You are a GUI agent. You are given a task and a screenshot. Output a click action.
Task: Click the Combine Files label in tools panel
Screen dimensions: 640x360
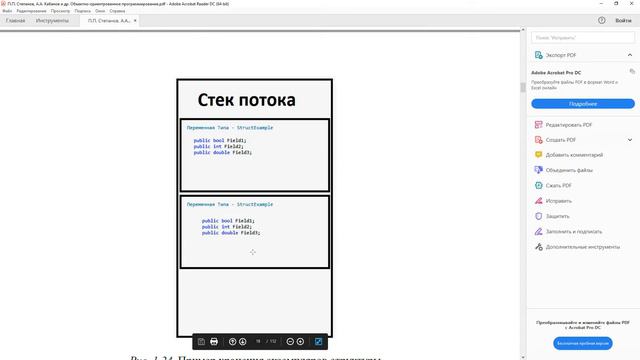pos(569,170)
